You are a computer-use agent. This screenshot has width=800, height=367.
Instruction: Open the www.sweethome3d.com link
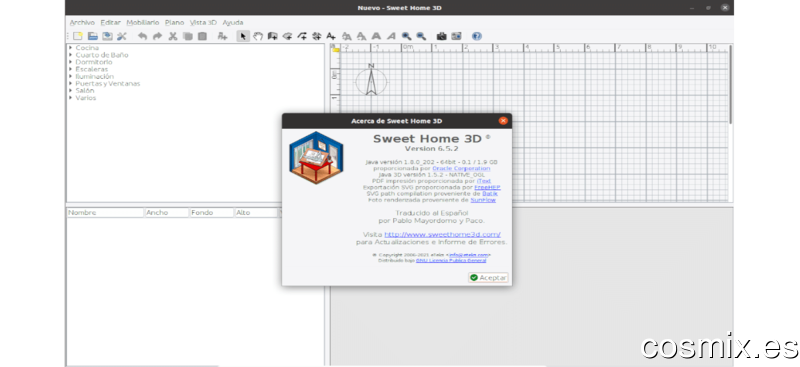[x=442, y=235]
